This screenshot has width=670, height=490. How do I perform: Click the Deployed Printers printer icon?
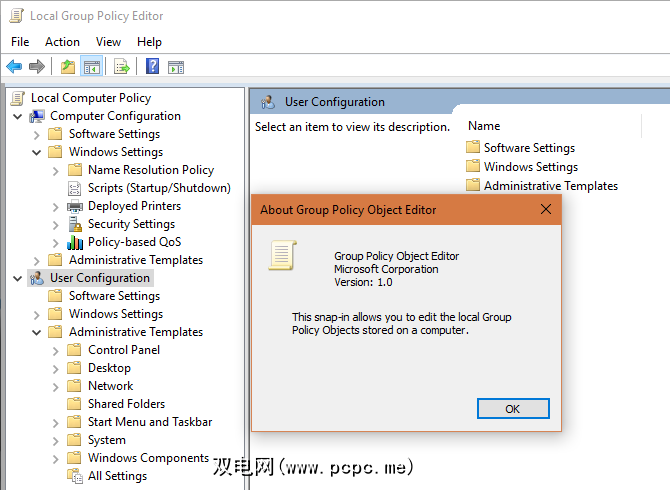coord(75,206)
